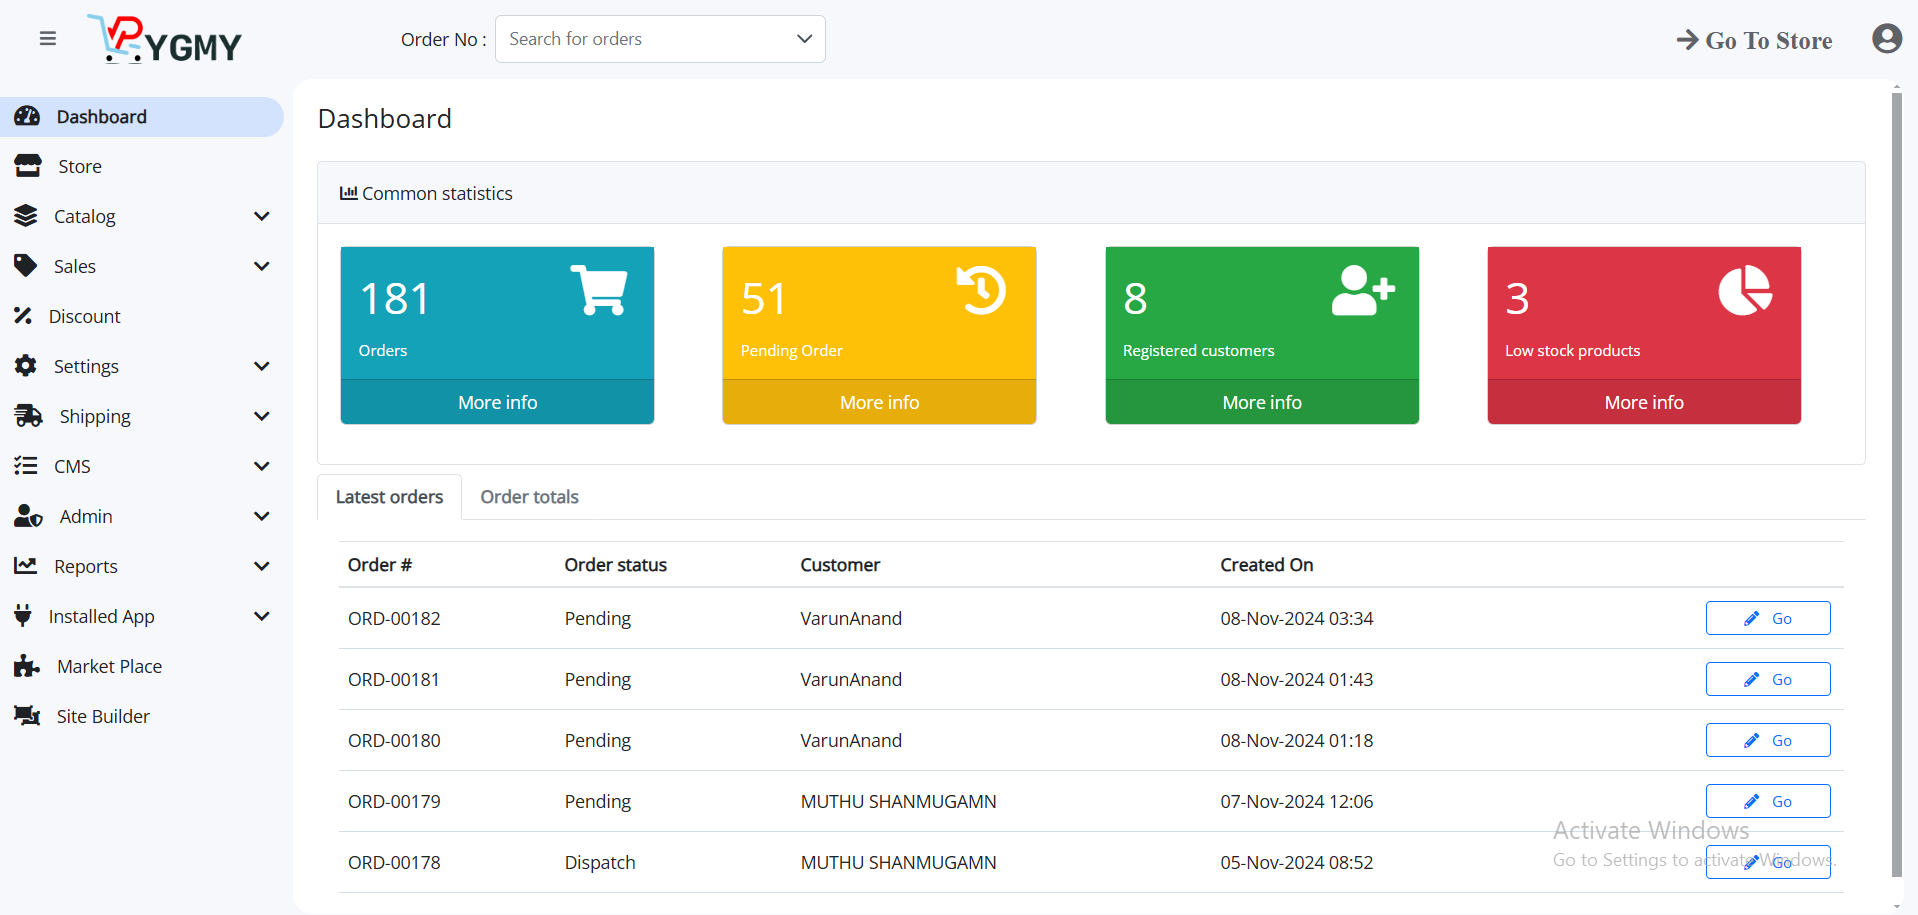
Task: Expand the Sales menu
Action: coord(261,266)
